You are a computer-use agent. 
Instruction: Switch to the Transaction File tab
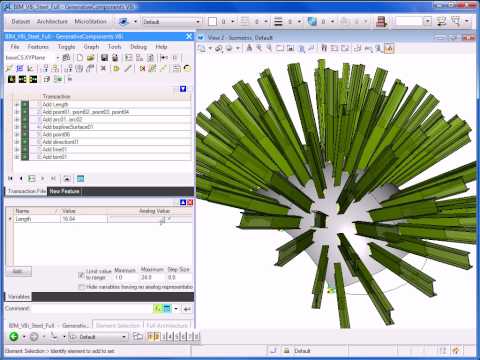27,191
